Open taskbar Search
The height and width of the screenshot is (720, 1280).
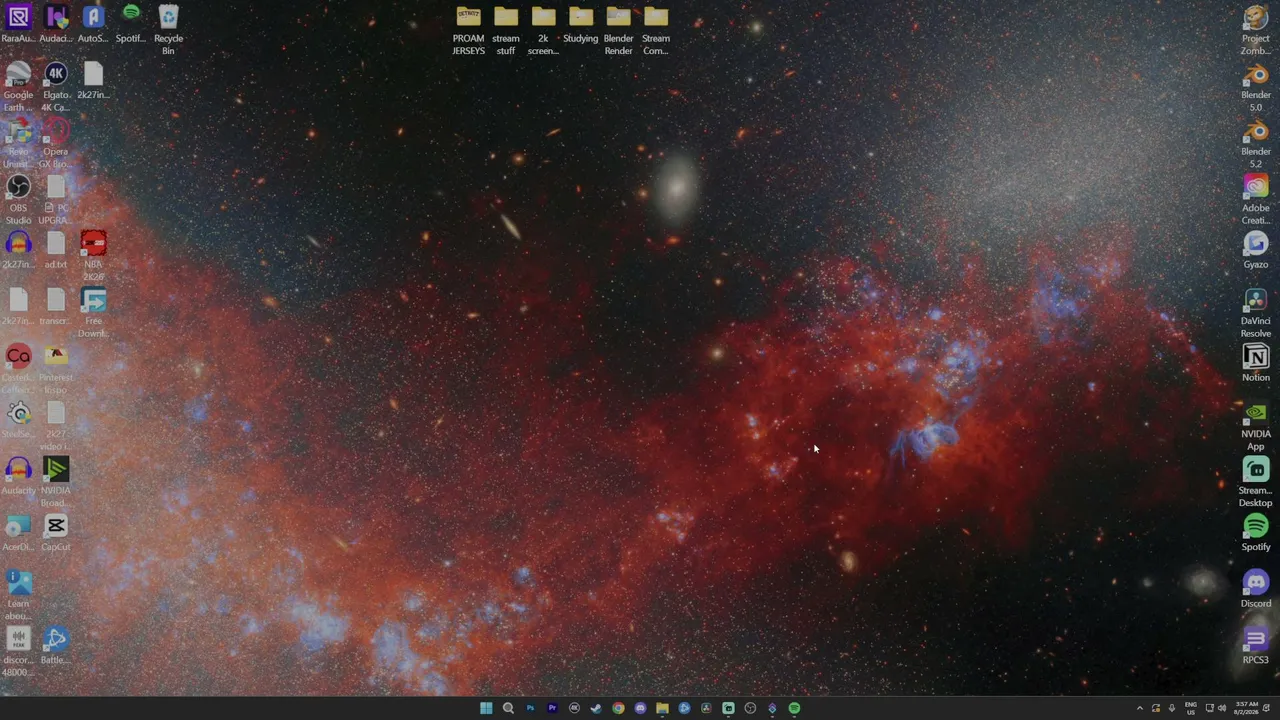click(x=508, y=708)
